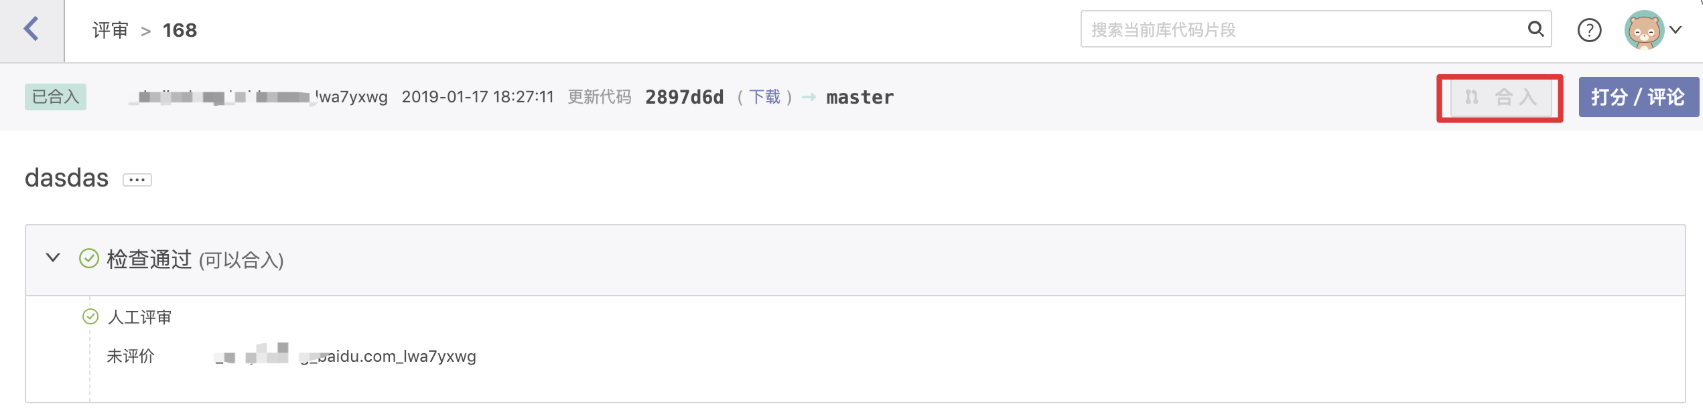Click the master branch name
This screenshot has width=1703, height=411.
tap(860, 97)
